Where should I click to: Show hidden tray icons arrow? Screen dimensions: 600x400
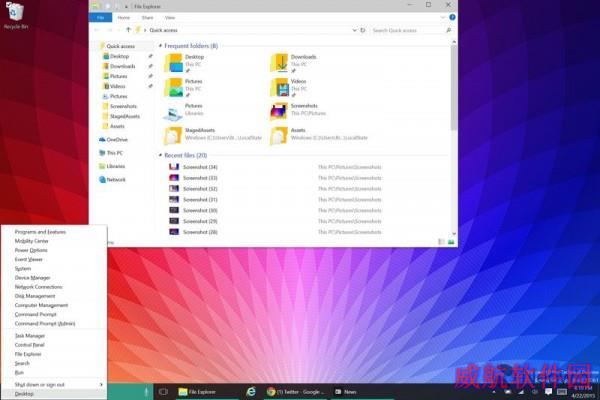[x=494, y=392]
